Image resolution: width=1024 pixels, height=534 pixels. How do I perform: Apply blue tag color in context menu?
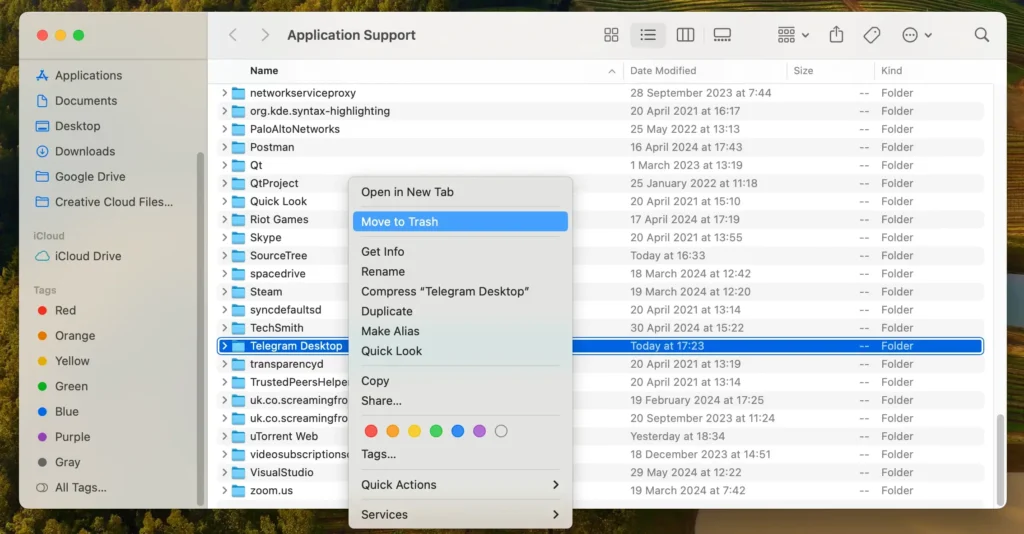458,432
